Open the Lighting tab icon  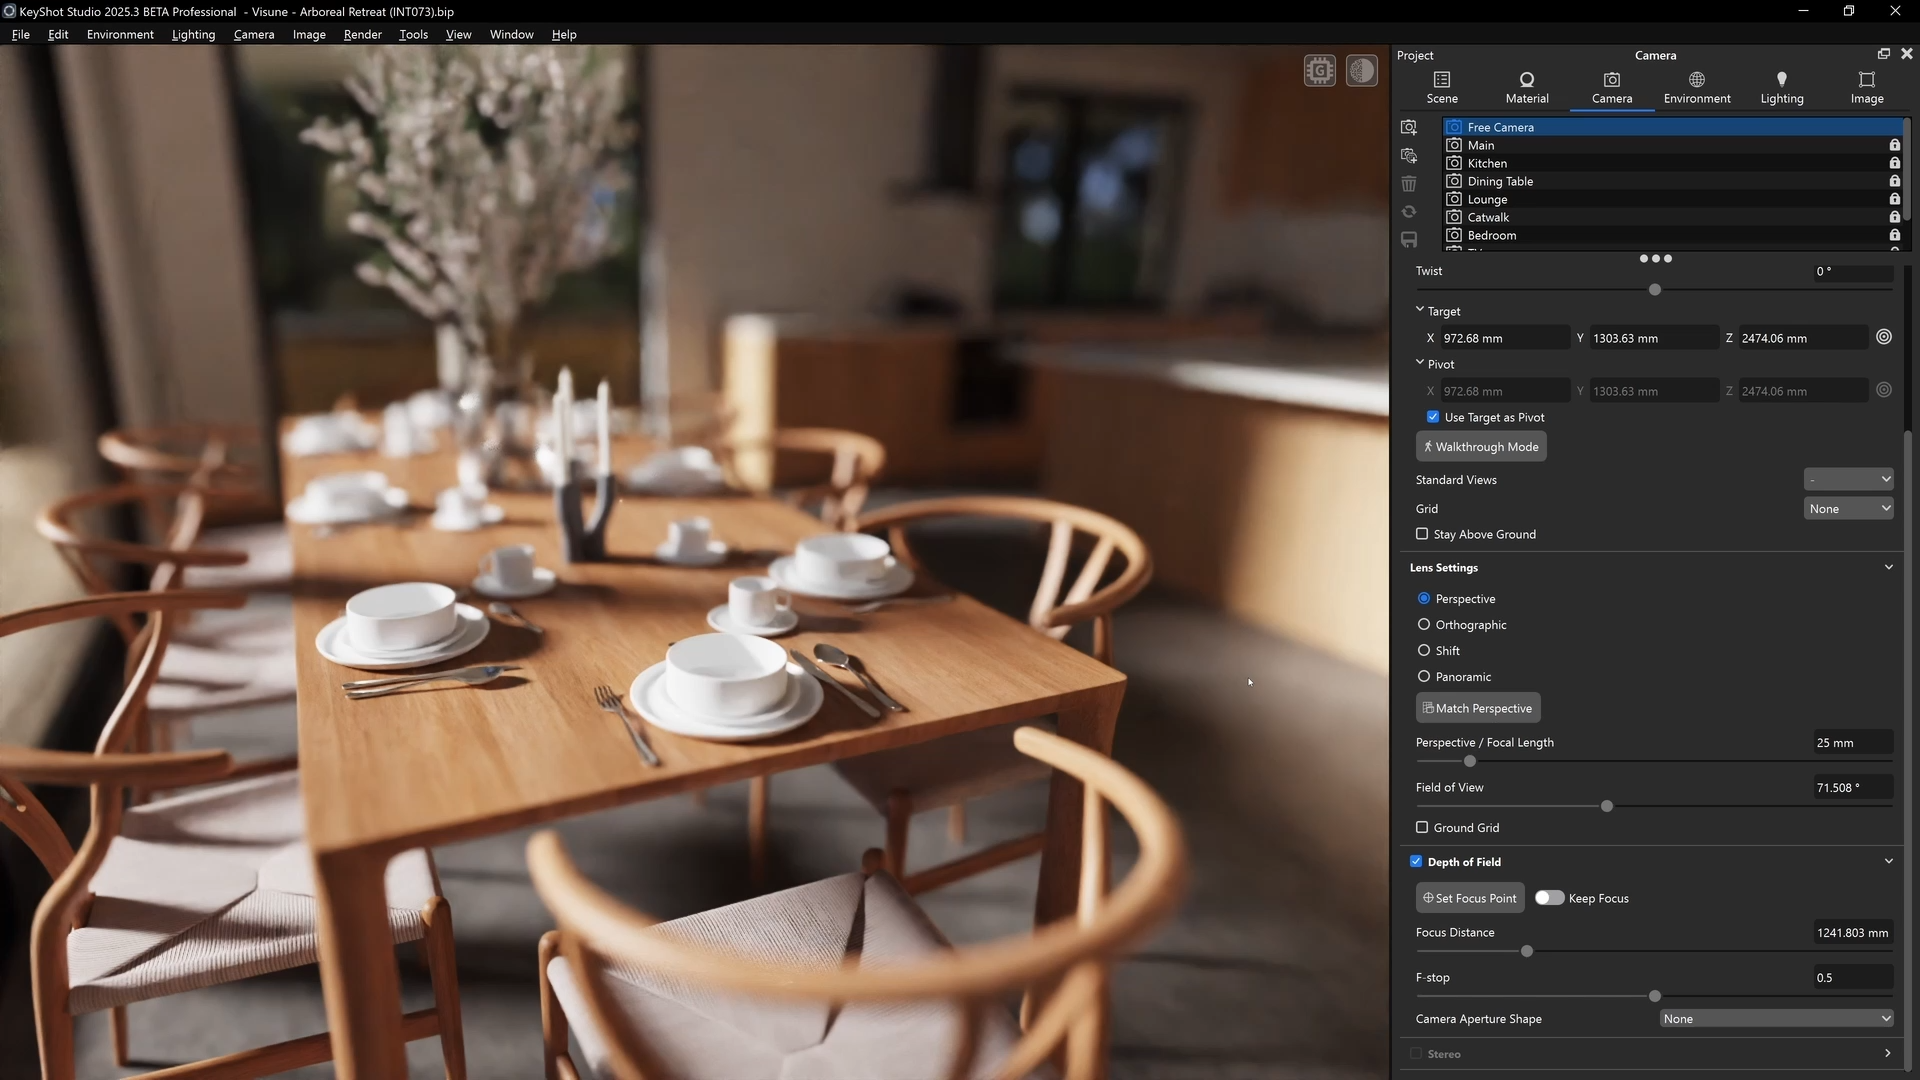click(x=1781, y=80)
